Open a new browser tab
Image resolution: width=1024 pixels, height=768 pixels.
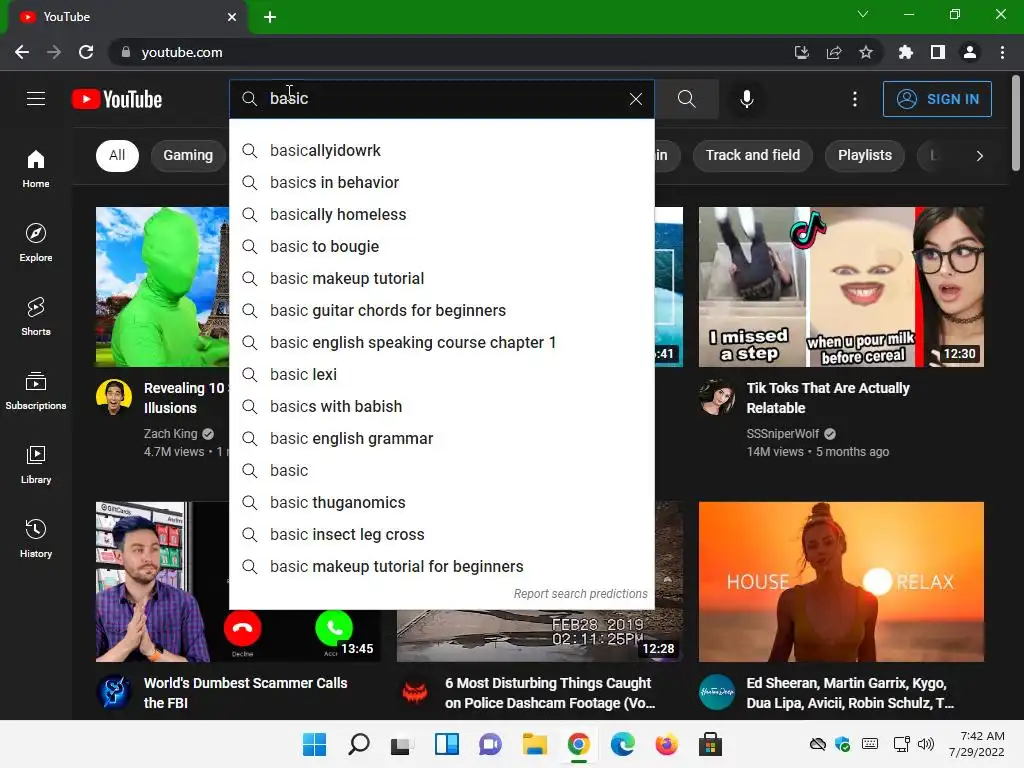[x=270, y=17]
